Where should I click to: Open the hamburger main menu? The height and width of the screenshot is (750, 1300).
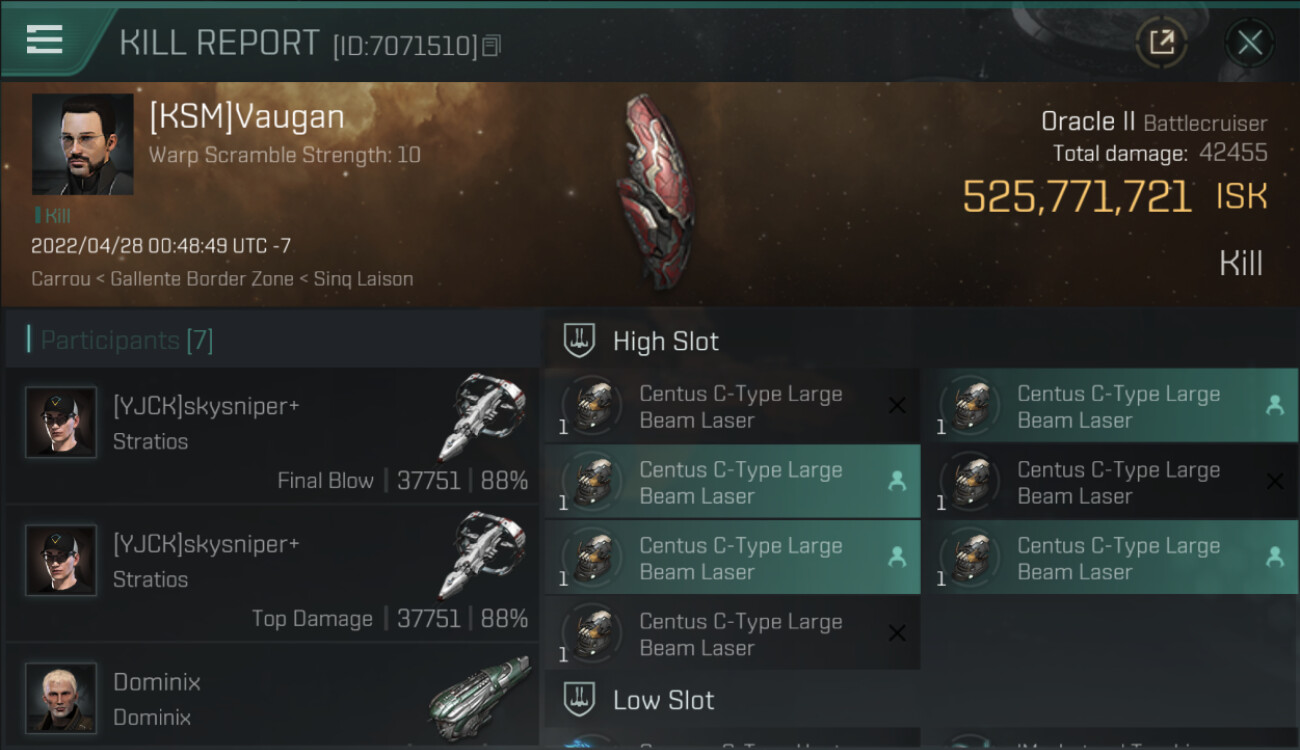click(45, 40)
